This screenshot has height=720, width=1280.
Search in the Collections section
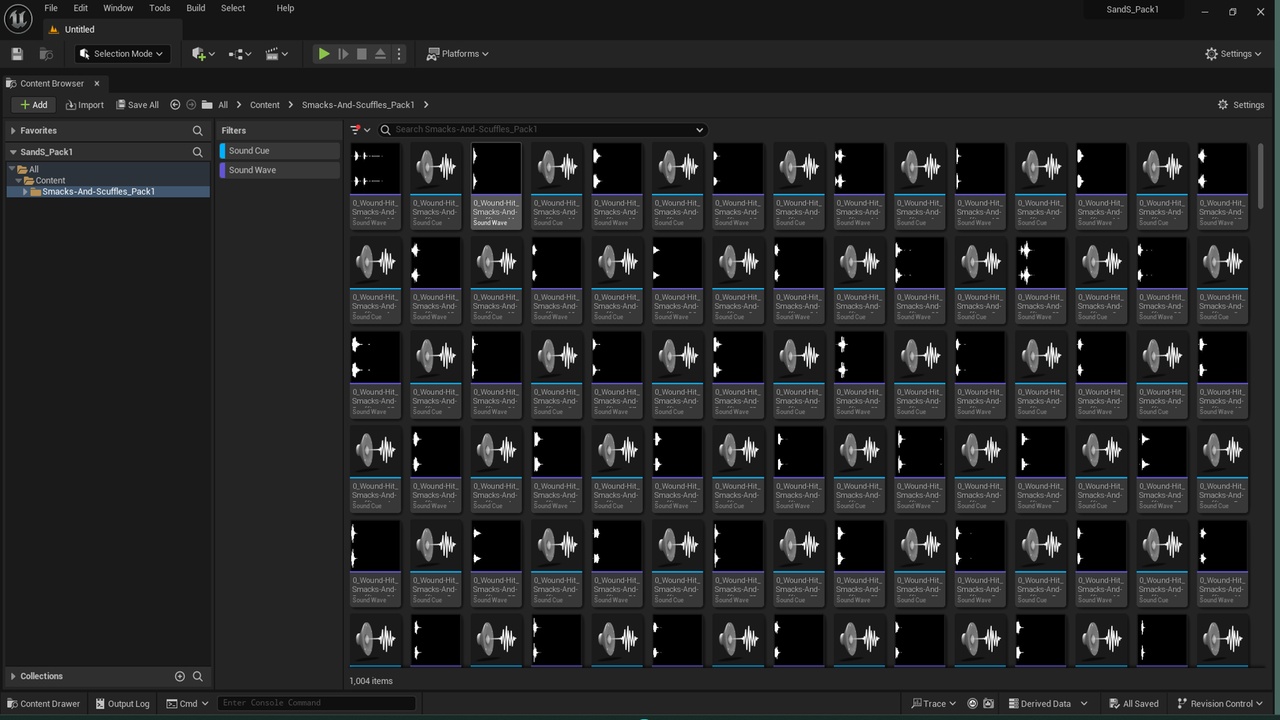click(x=197, y=676)
